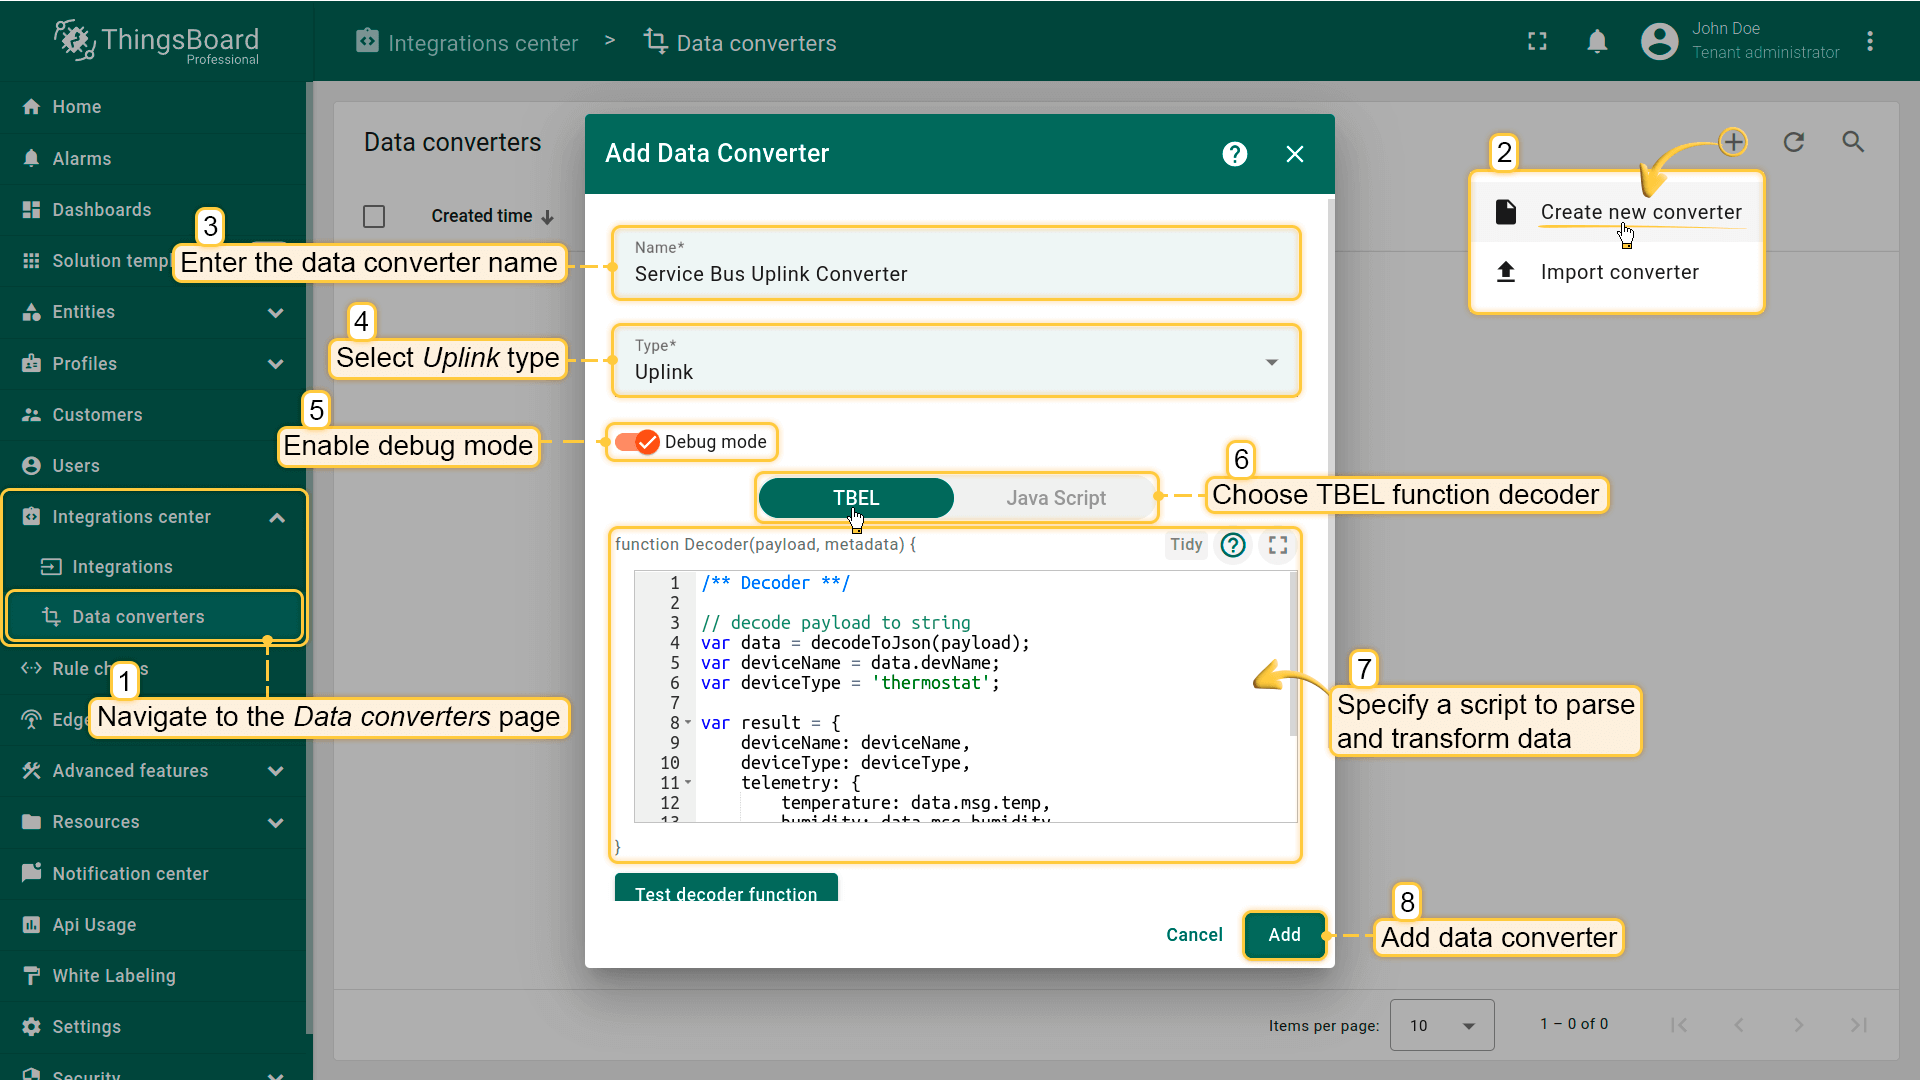Click the plus icon to add converter
This screenshot has height=1080, width=1920.
pyautogui.click(x=1733, y=142)
